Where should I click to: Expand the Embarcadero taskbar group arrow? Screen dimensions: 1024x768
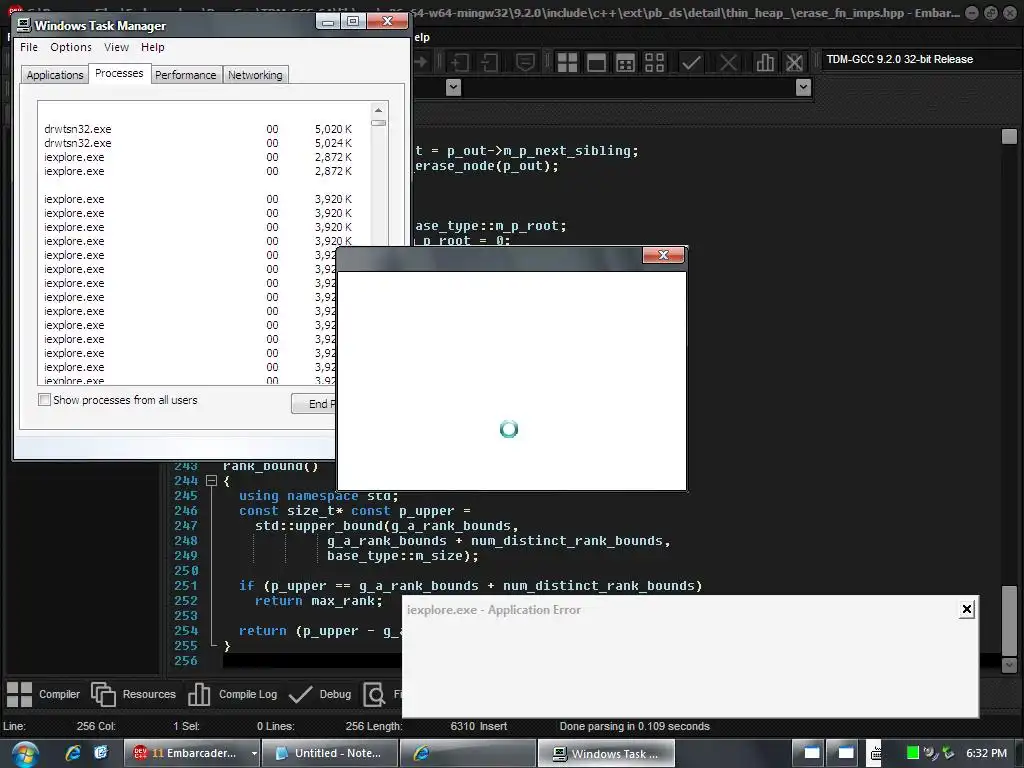(254, 754)
